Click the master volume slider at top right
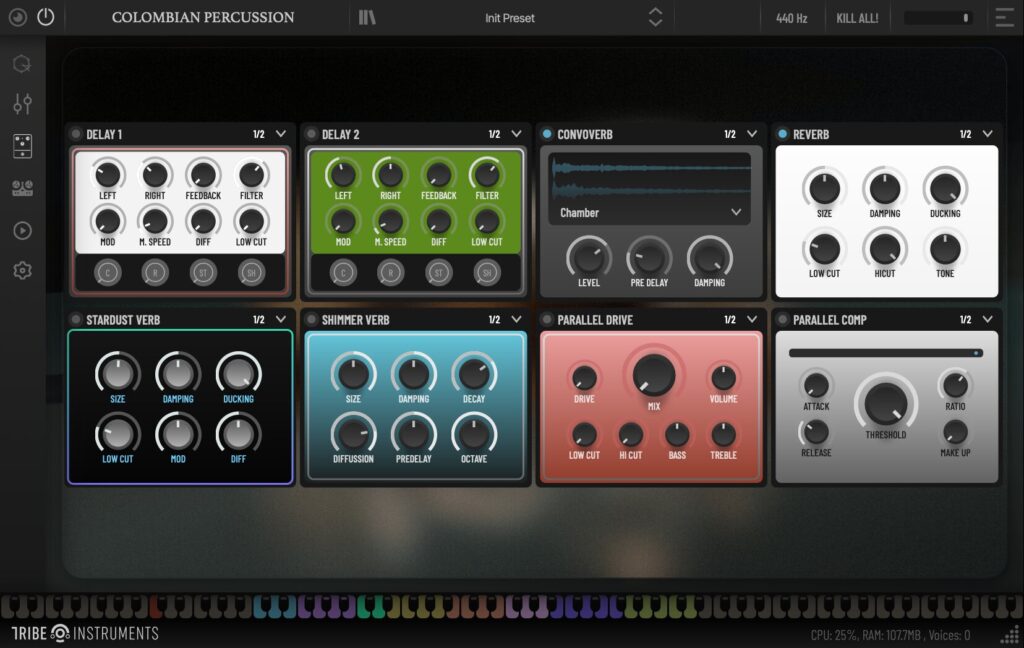The image size is (1024, 648). (938, 18)
